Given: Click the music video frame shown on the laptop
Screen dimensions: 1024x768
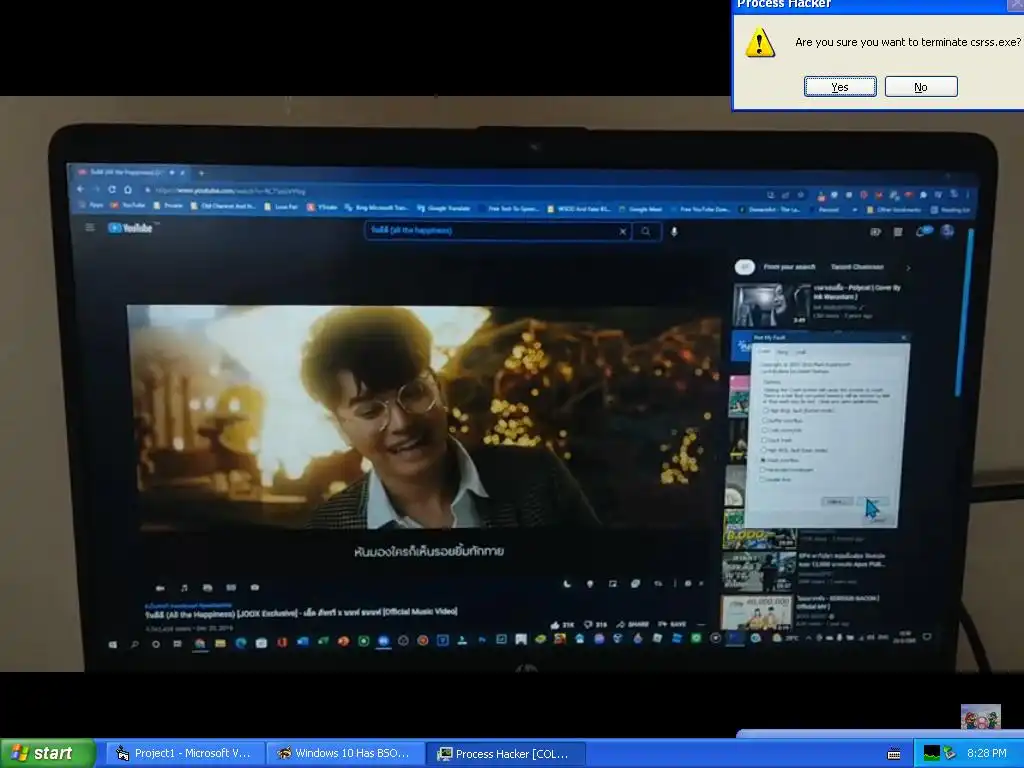Looking at the screenshot, I should click(x=423, y=418).
